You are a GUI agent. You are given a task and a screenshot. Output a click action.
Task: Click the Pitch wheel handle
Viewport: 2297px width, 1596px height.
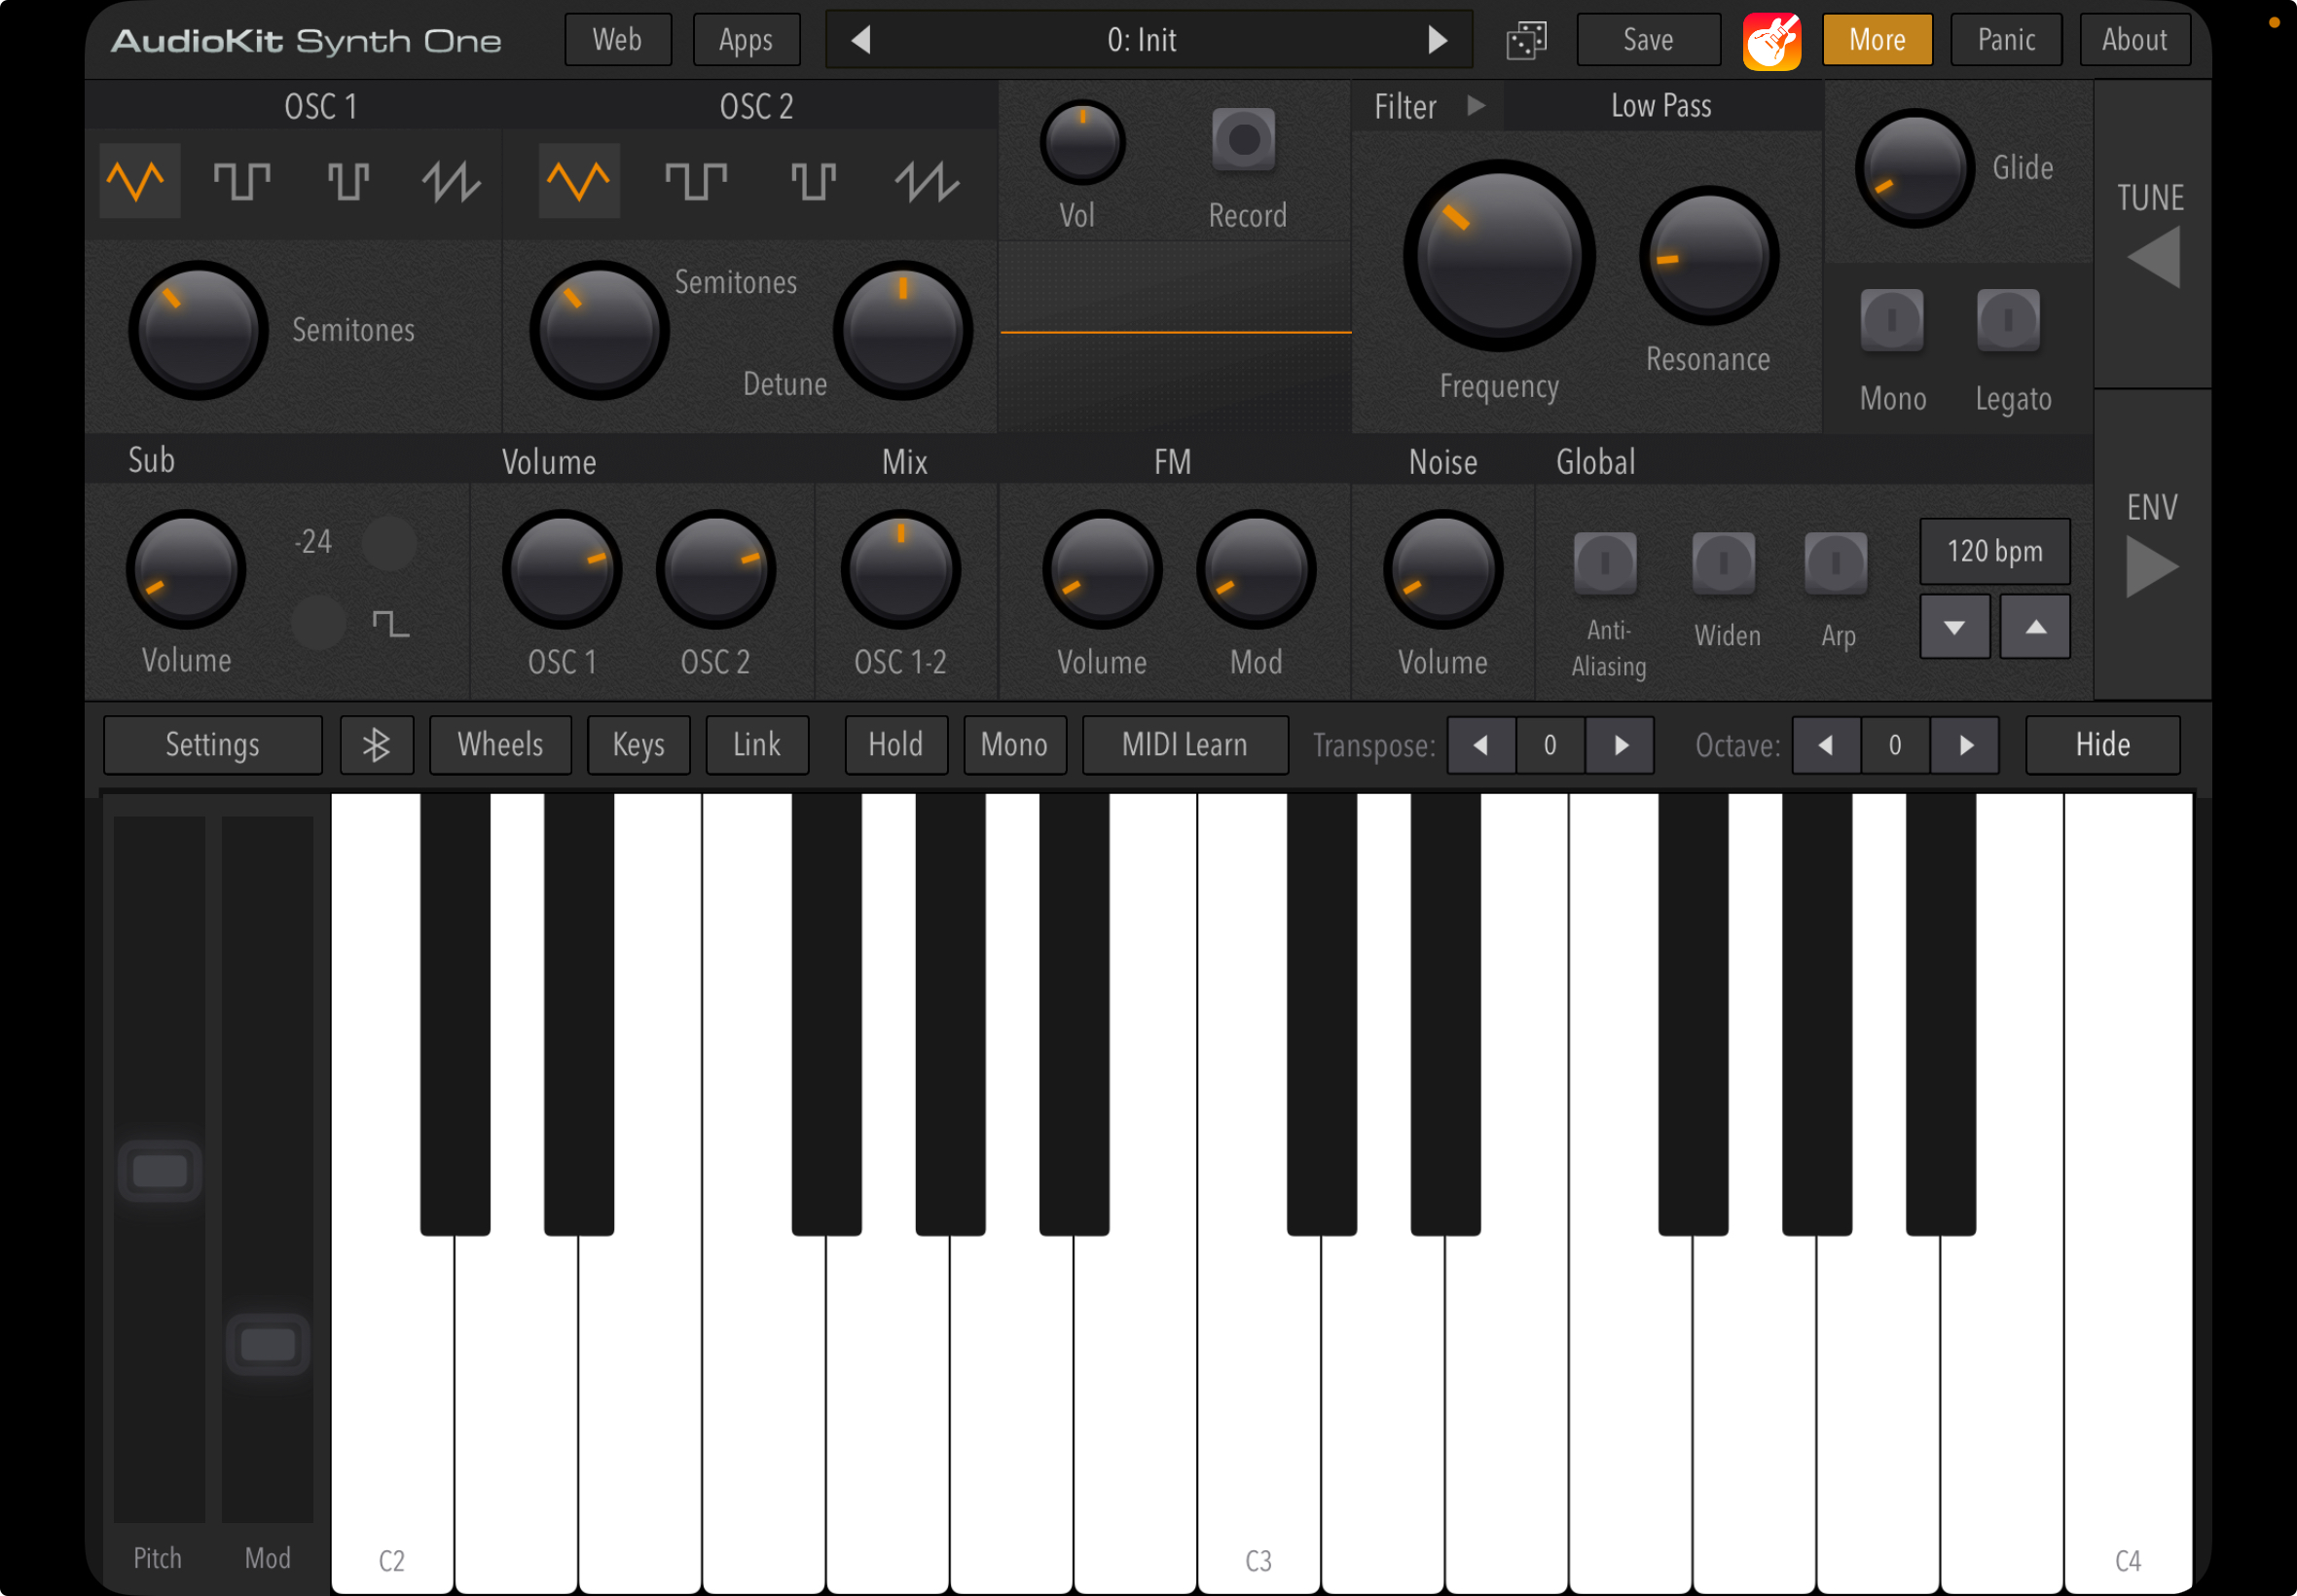click(160, 1171)
